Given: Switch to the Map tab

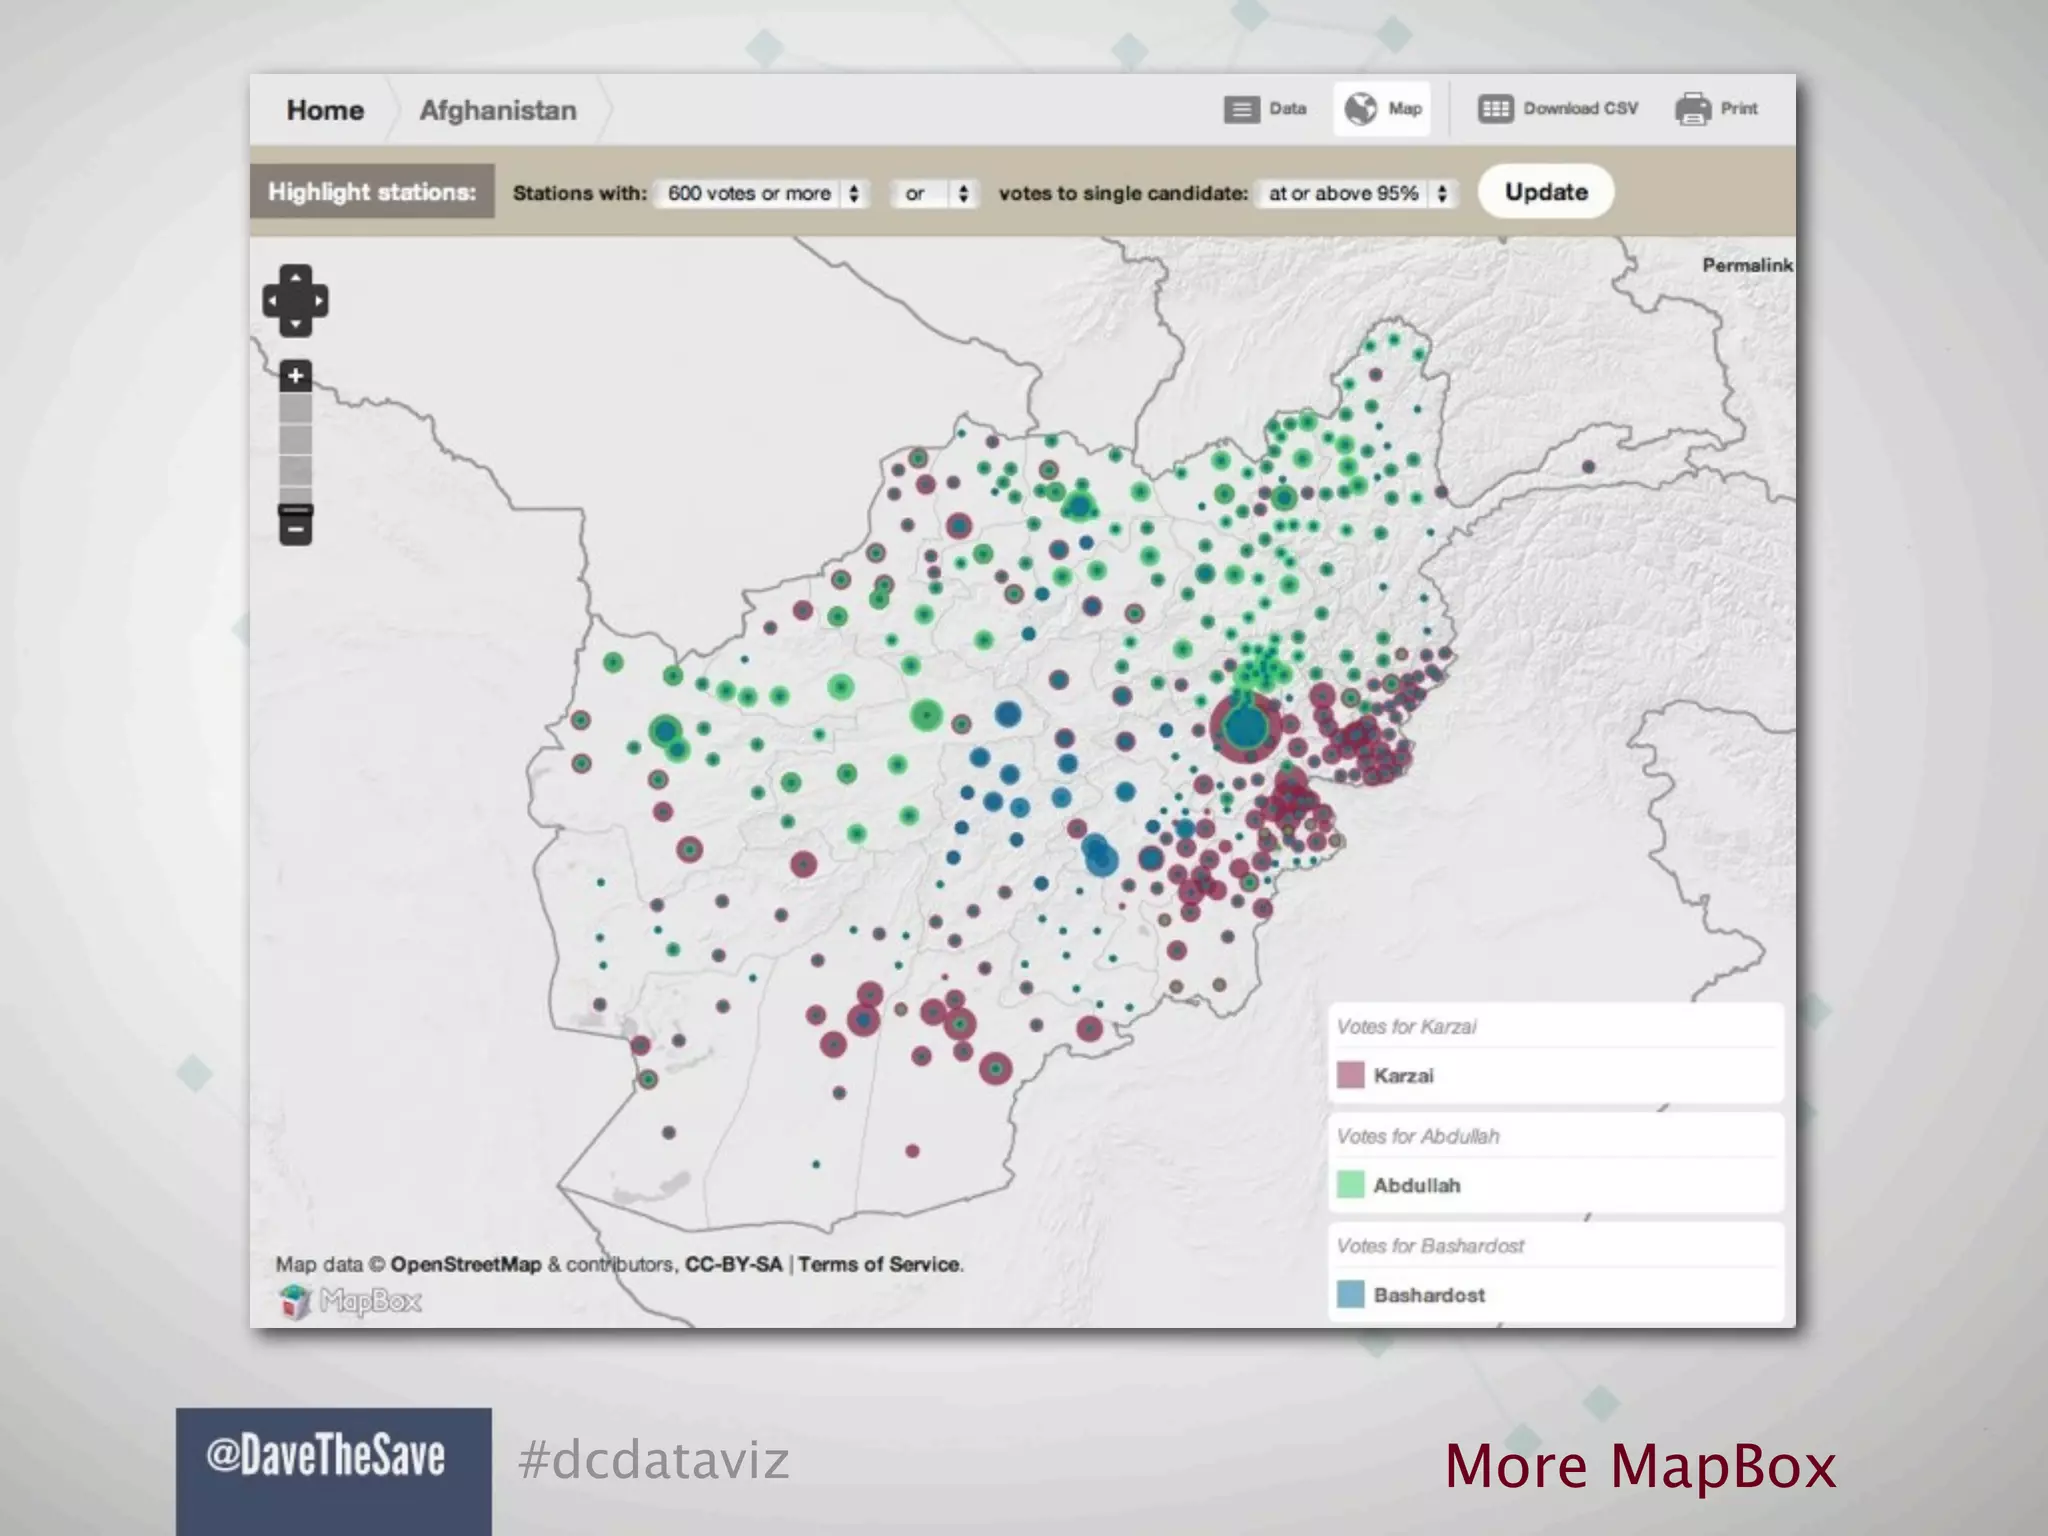Looking at the screenshot, I should [x=1382, y=109].
